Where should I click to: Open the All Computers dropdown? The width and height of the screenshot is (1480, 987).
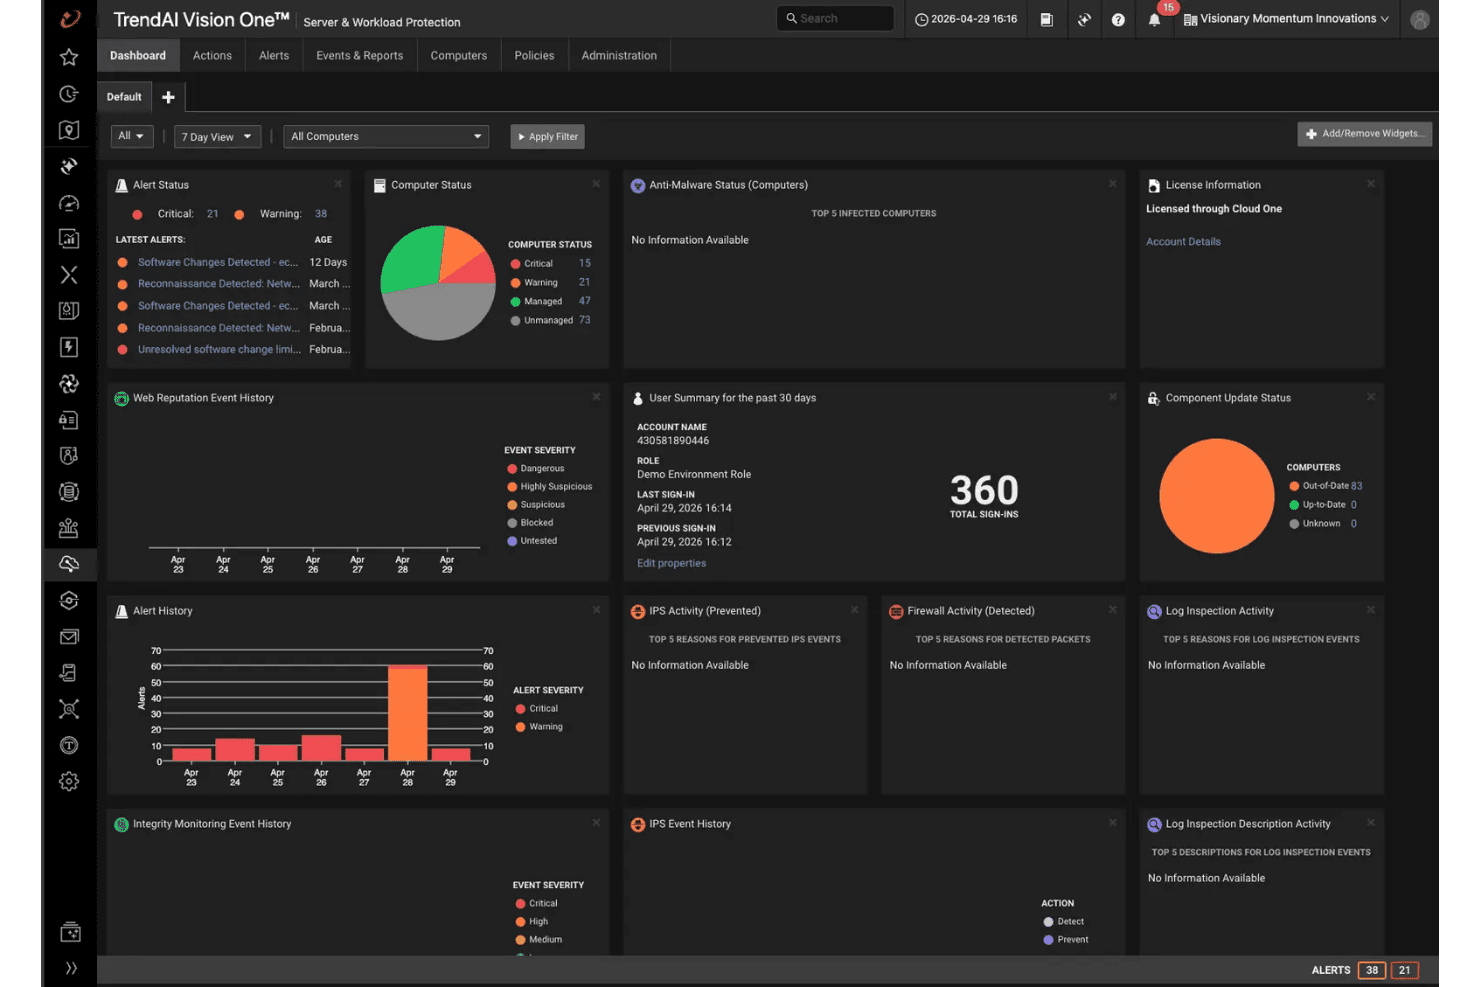point(386,137)
